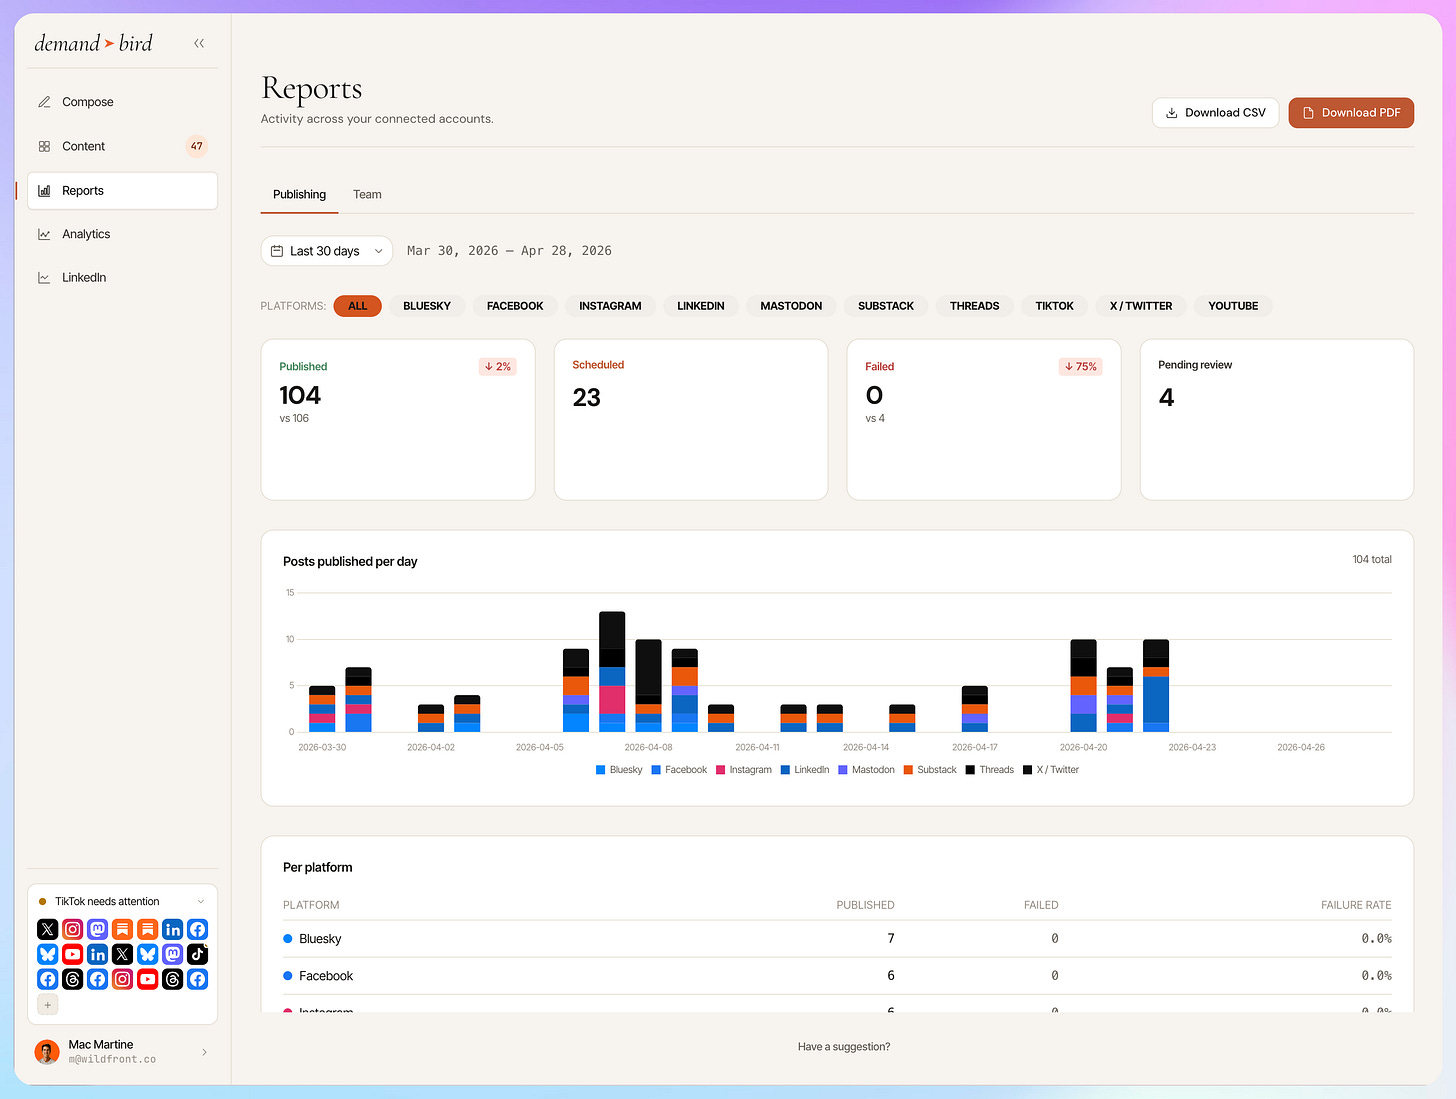Image resolution: width=1456 pixels, height=1099 pixels.
Task: Click the PUBLISHED column header
Action: [x=865, y=905]
